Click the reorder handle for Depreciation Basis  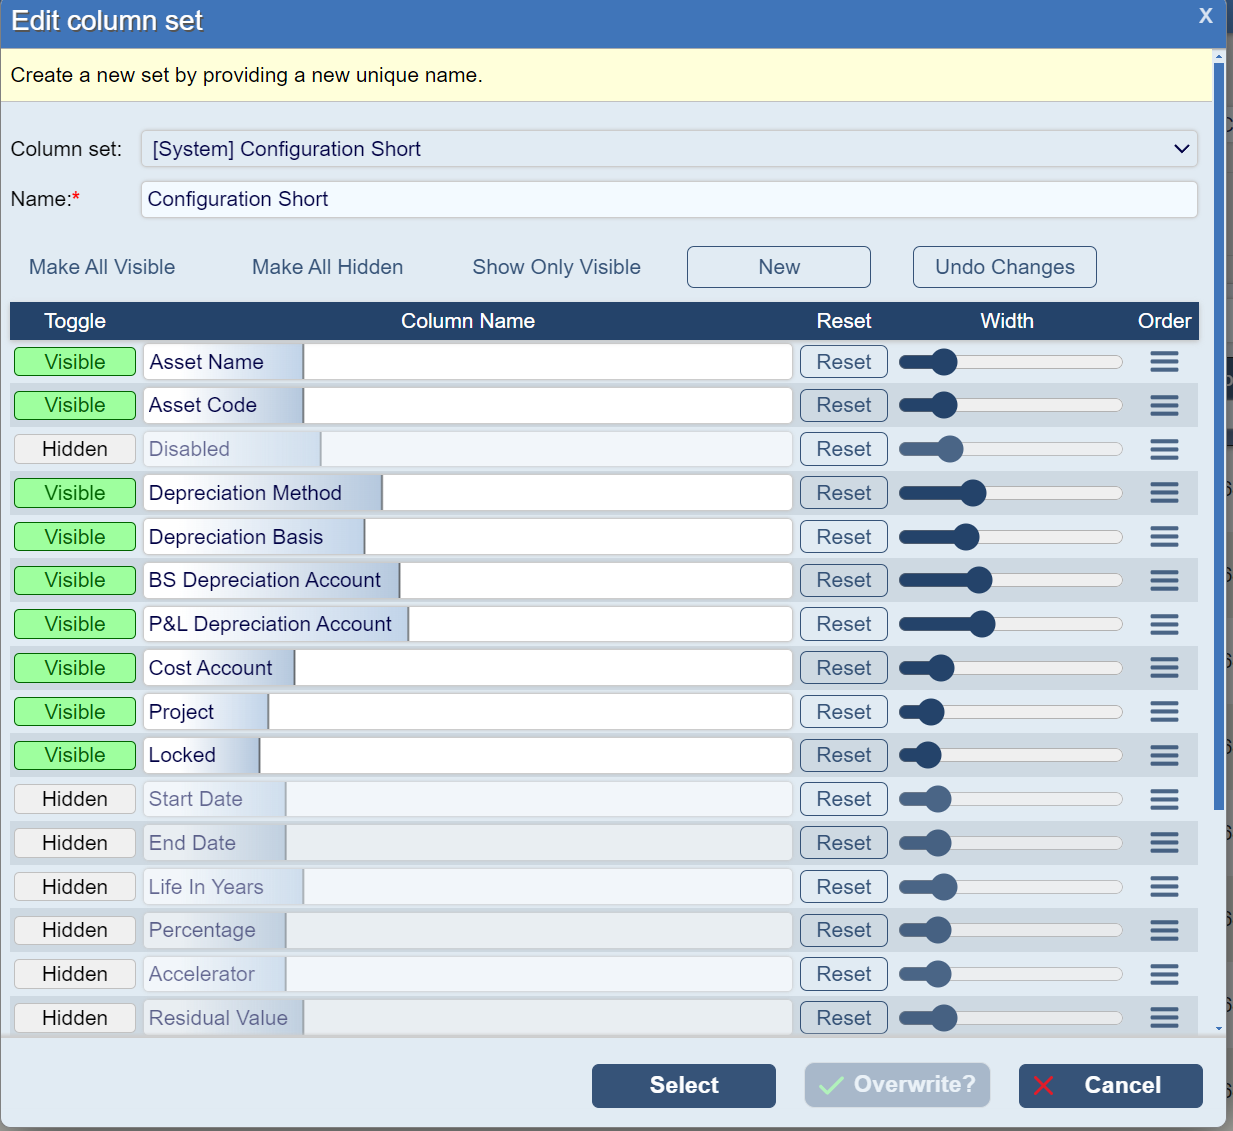pos(1164,536)
